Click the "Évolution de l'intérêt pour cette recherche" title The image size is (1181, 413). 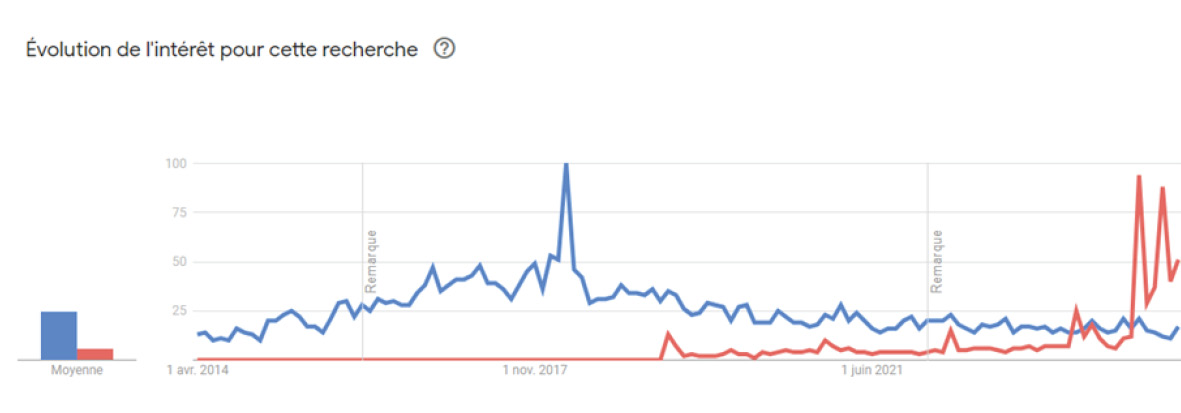[x=222, y=49]
